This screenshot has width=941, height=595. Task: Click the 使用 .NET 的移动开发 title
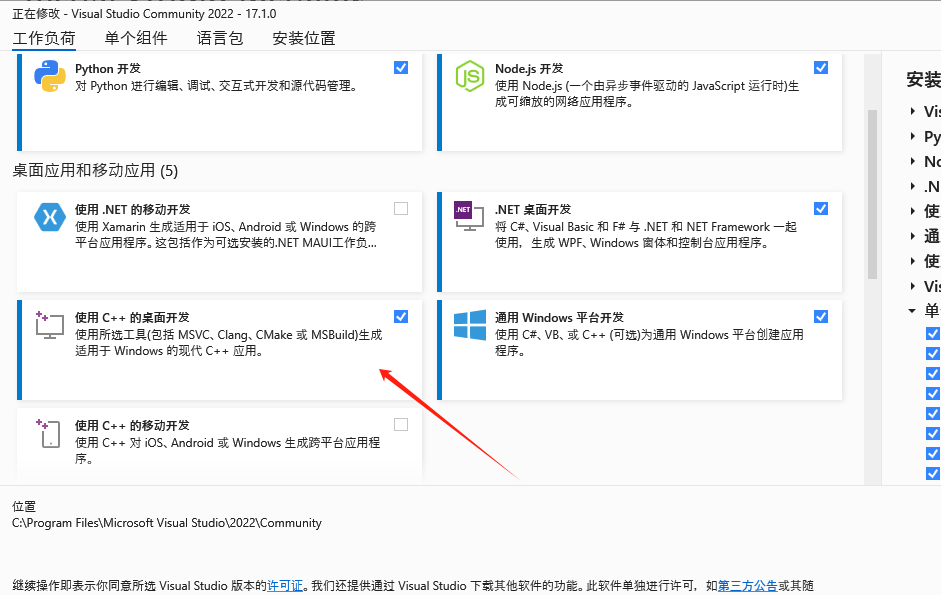(x=133, y=210)
